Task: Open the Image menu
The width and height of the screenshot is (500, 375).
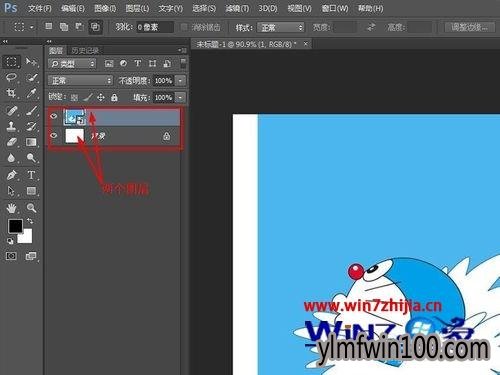Action: coord(105,8)
